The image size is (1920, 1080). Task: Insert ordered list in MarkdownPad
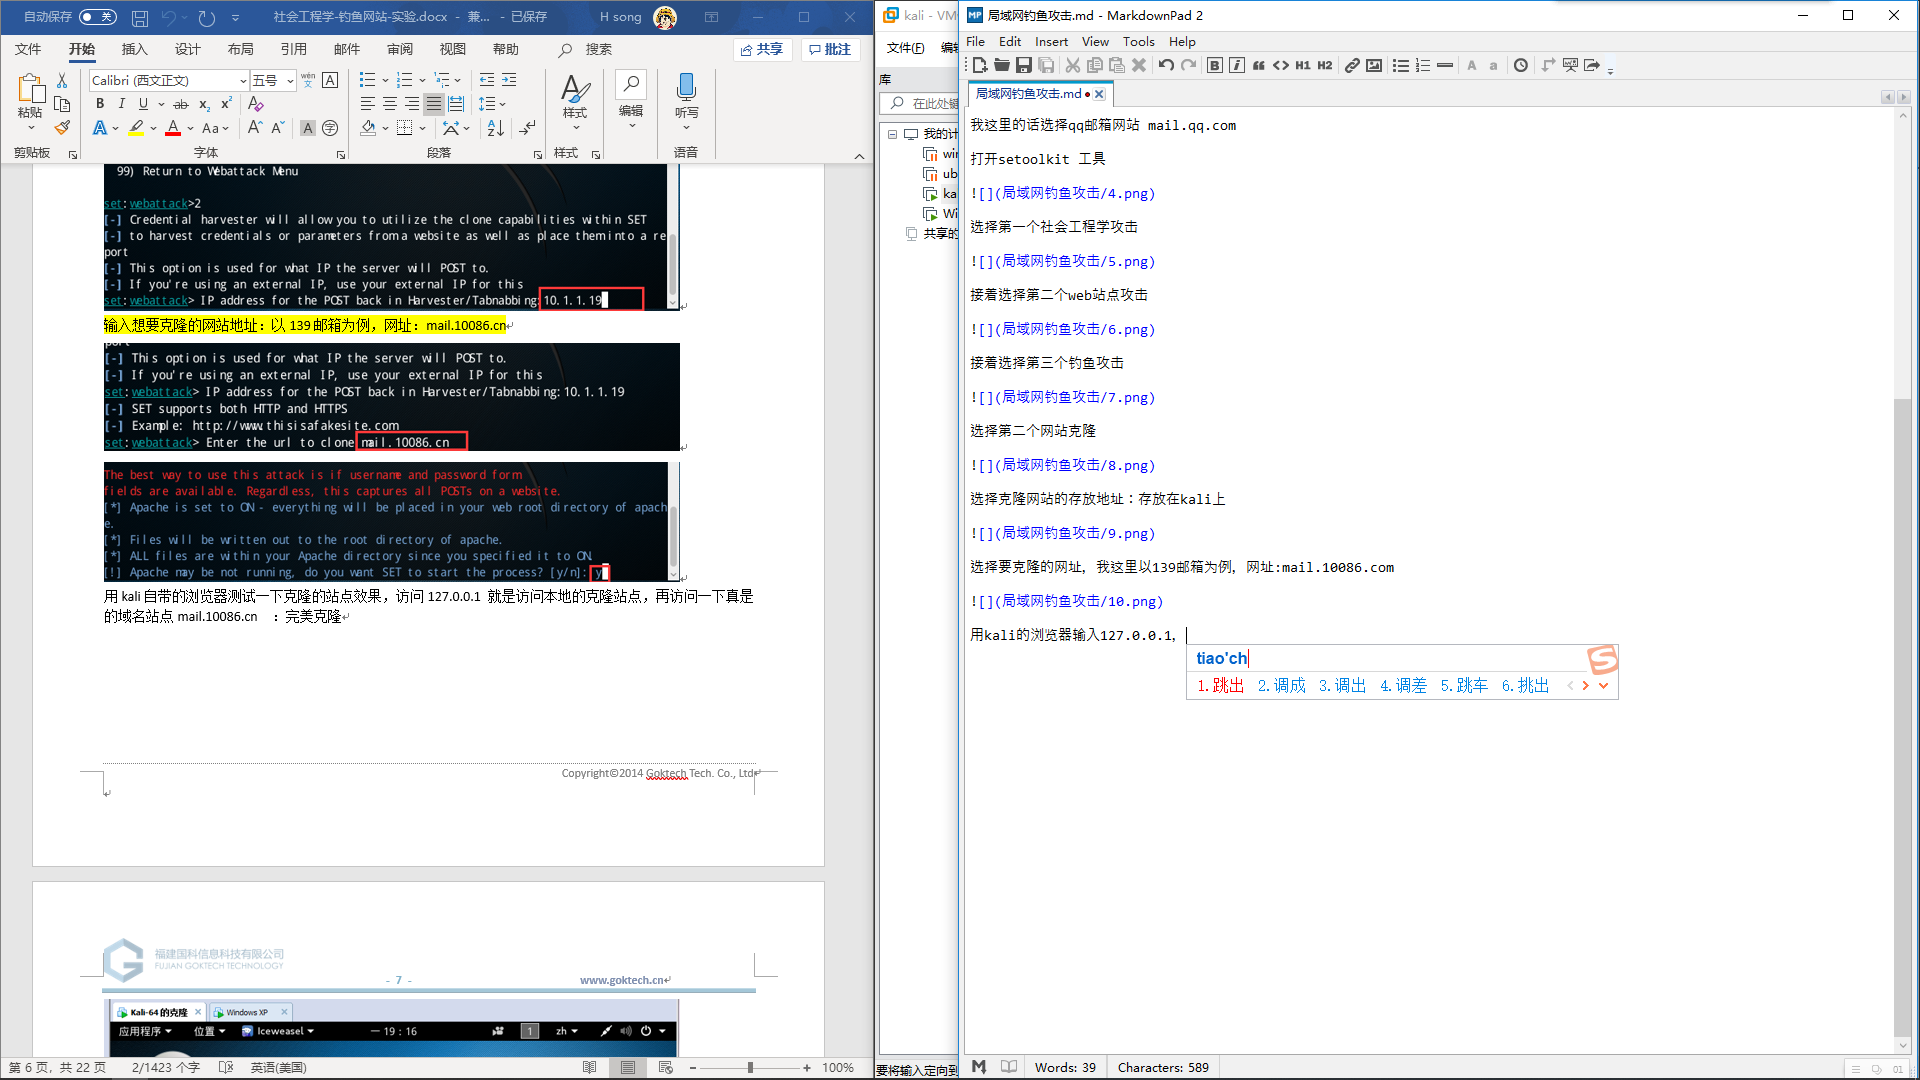(x=1423, y=65)
